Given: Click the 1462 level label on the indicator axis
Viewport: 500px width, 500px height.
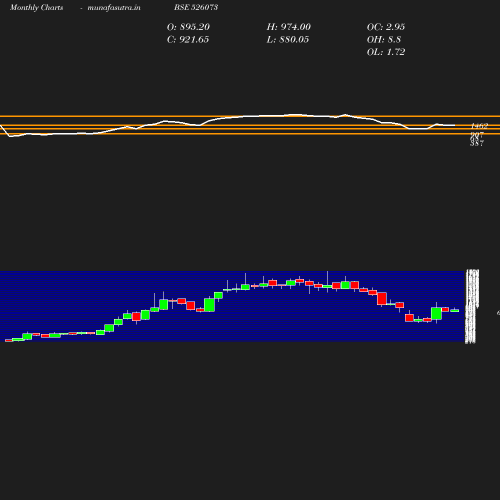Looking at the screenshot, I should (479, 126).
